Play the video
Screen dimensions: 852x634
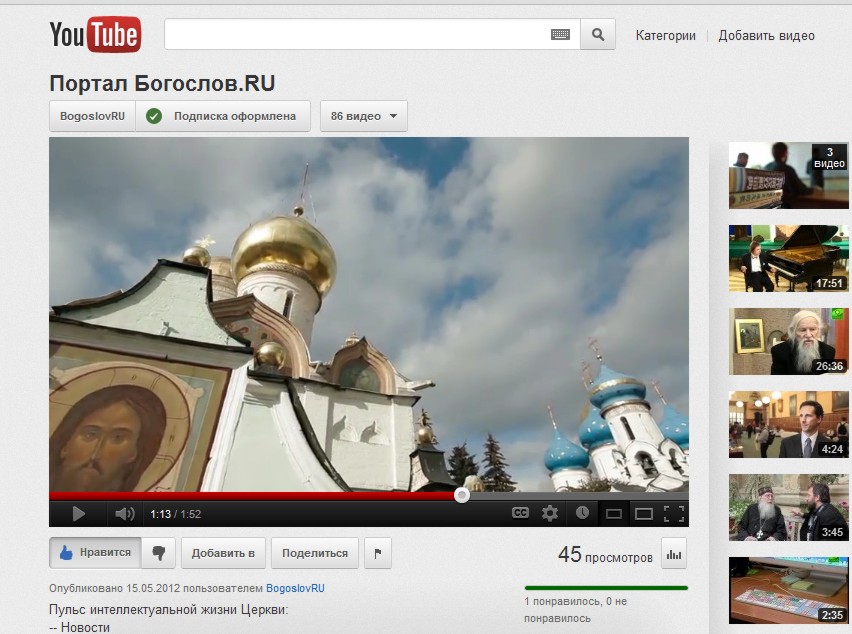click(78, 514)
